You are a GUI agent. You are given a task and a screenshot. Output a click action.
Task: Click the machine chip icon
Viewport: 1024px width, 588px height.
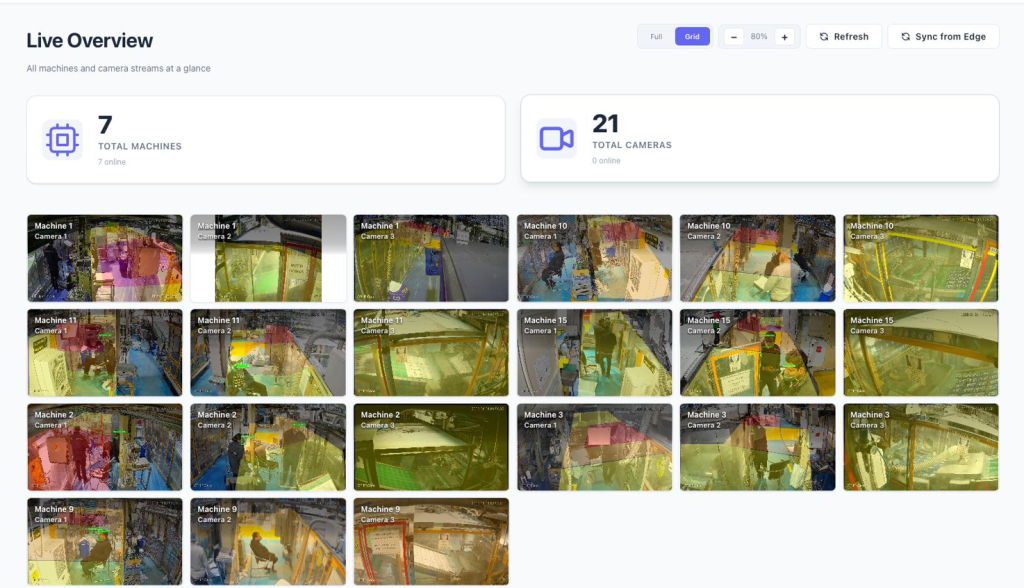coord(62,140)
